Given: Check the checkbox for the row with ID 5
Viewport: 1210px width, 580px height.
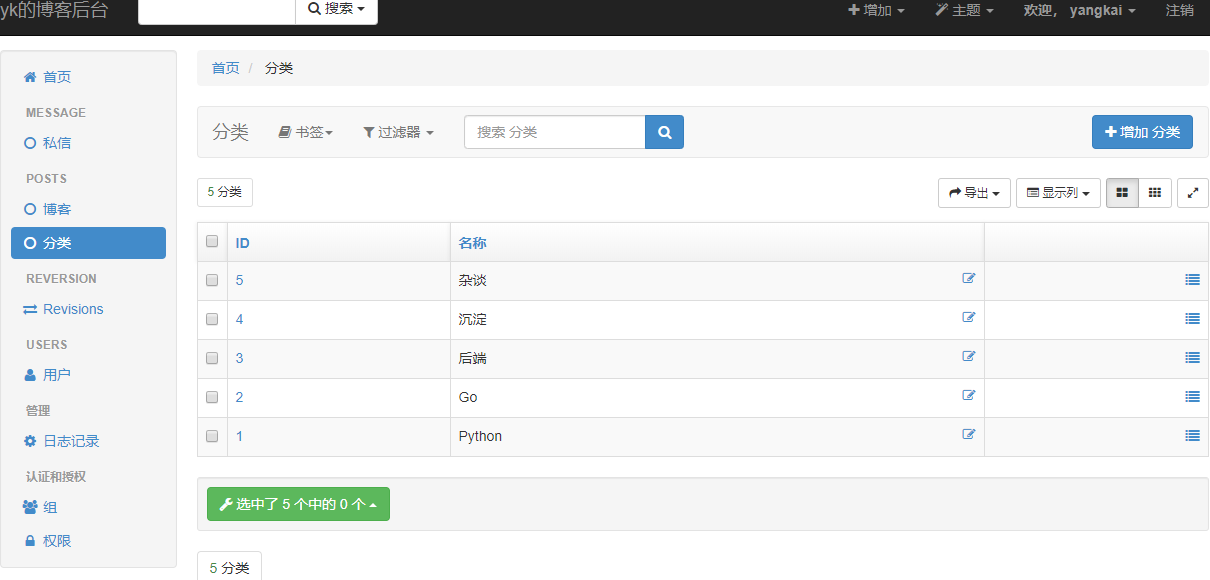Looking at the screenshot, I should pyautogui.click(x=212, y=281).
